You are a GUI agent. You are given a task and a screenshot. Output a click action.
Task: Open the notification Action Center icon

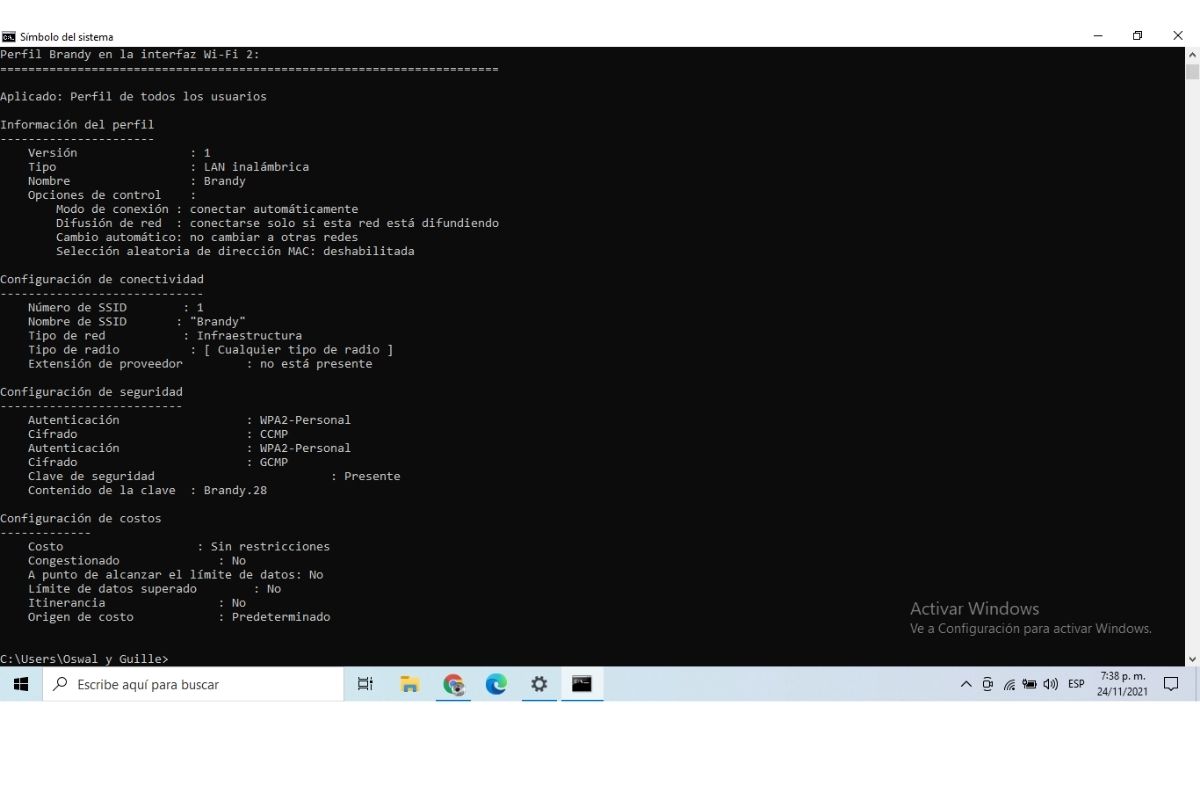click(x=1171, y=685)
